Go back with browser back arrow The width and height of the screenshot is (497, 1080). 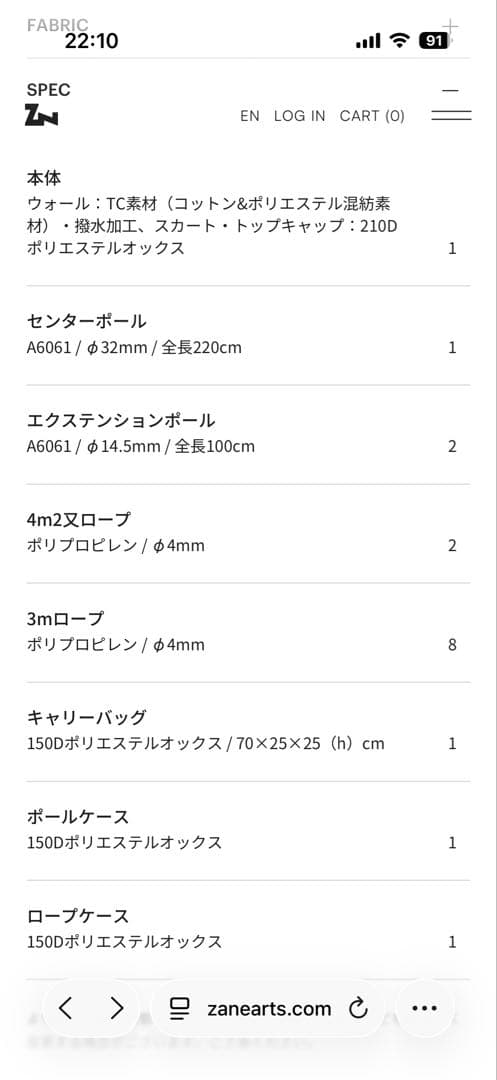pos(65,1008)
